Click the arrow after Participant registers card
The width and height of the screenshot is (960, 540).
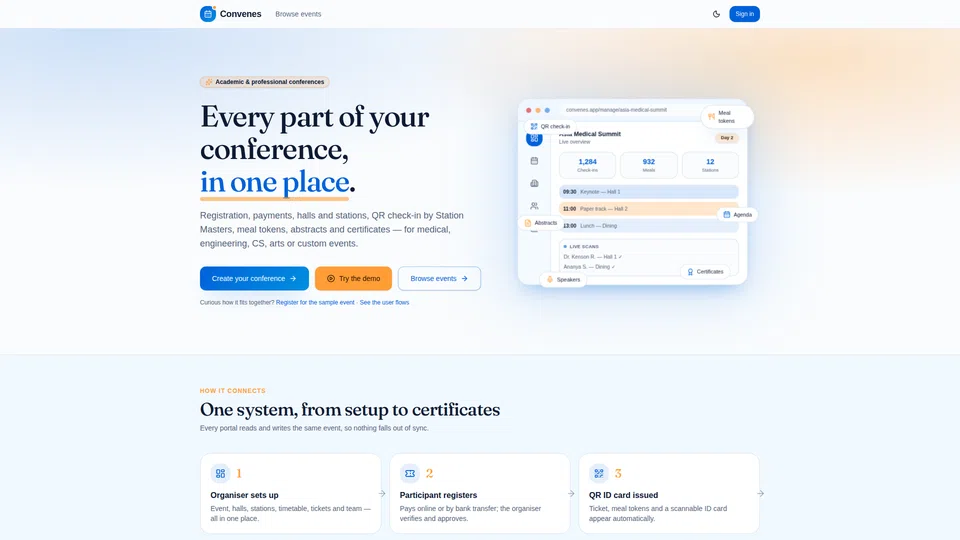(571, 493)
